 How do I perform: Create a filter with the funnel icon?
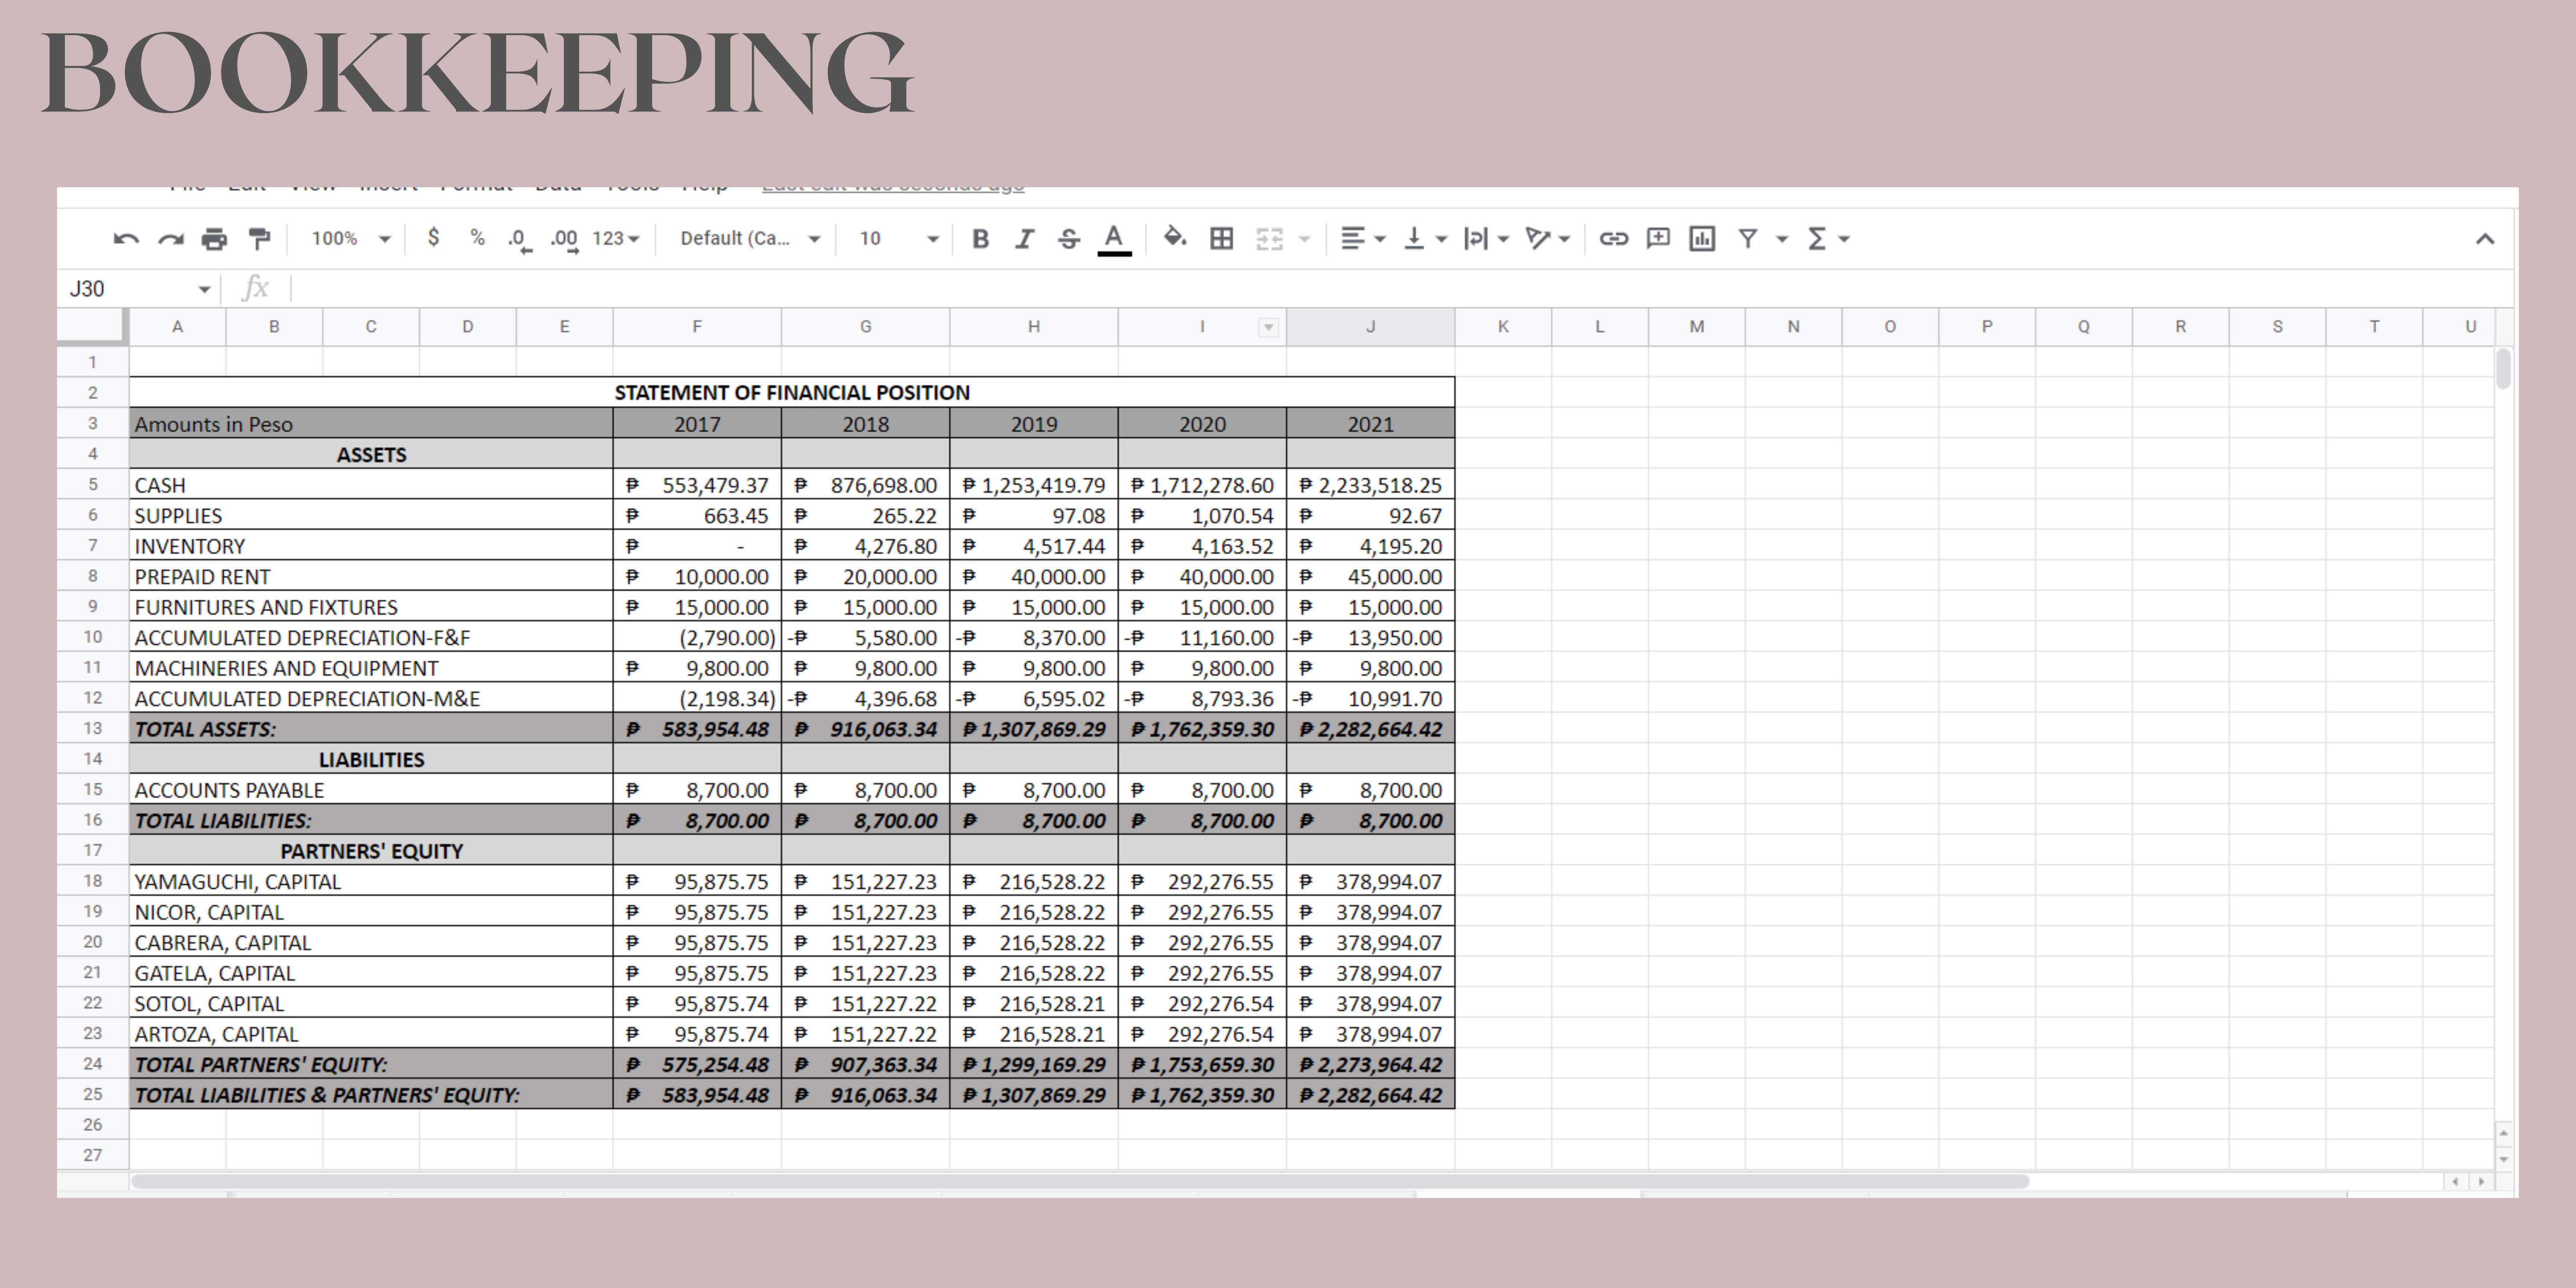pos(1747,238)
